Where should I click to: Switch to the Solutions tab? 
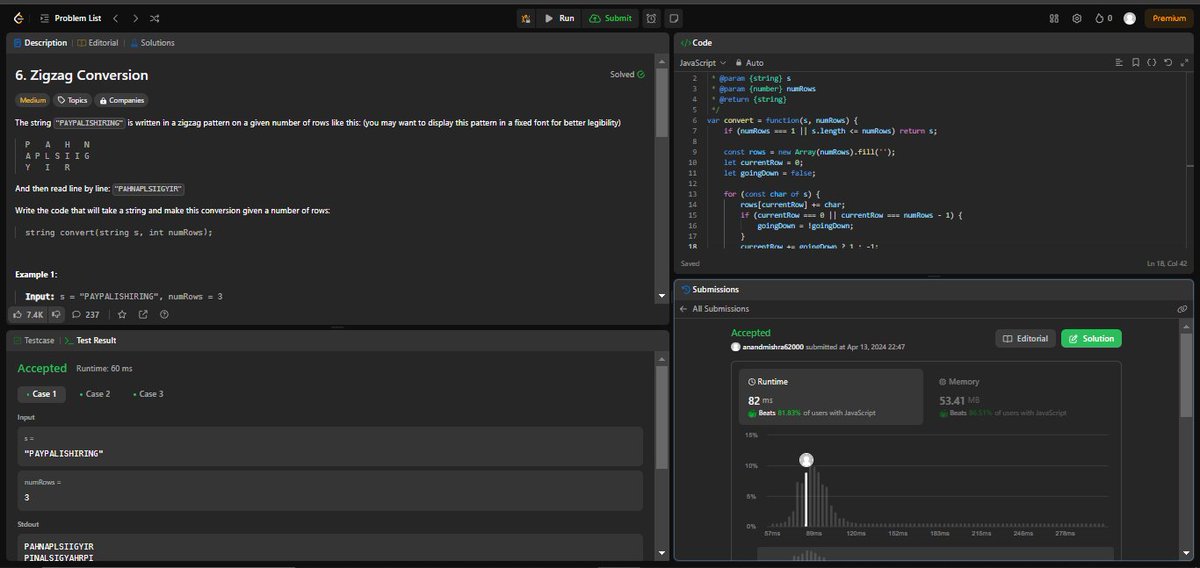pyautogui.click(x=151, y=43)
